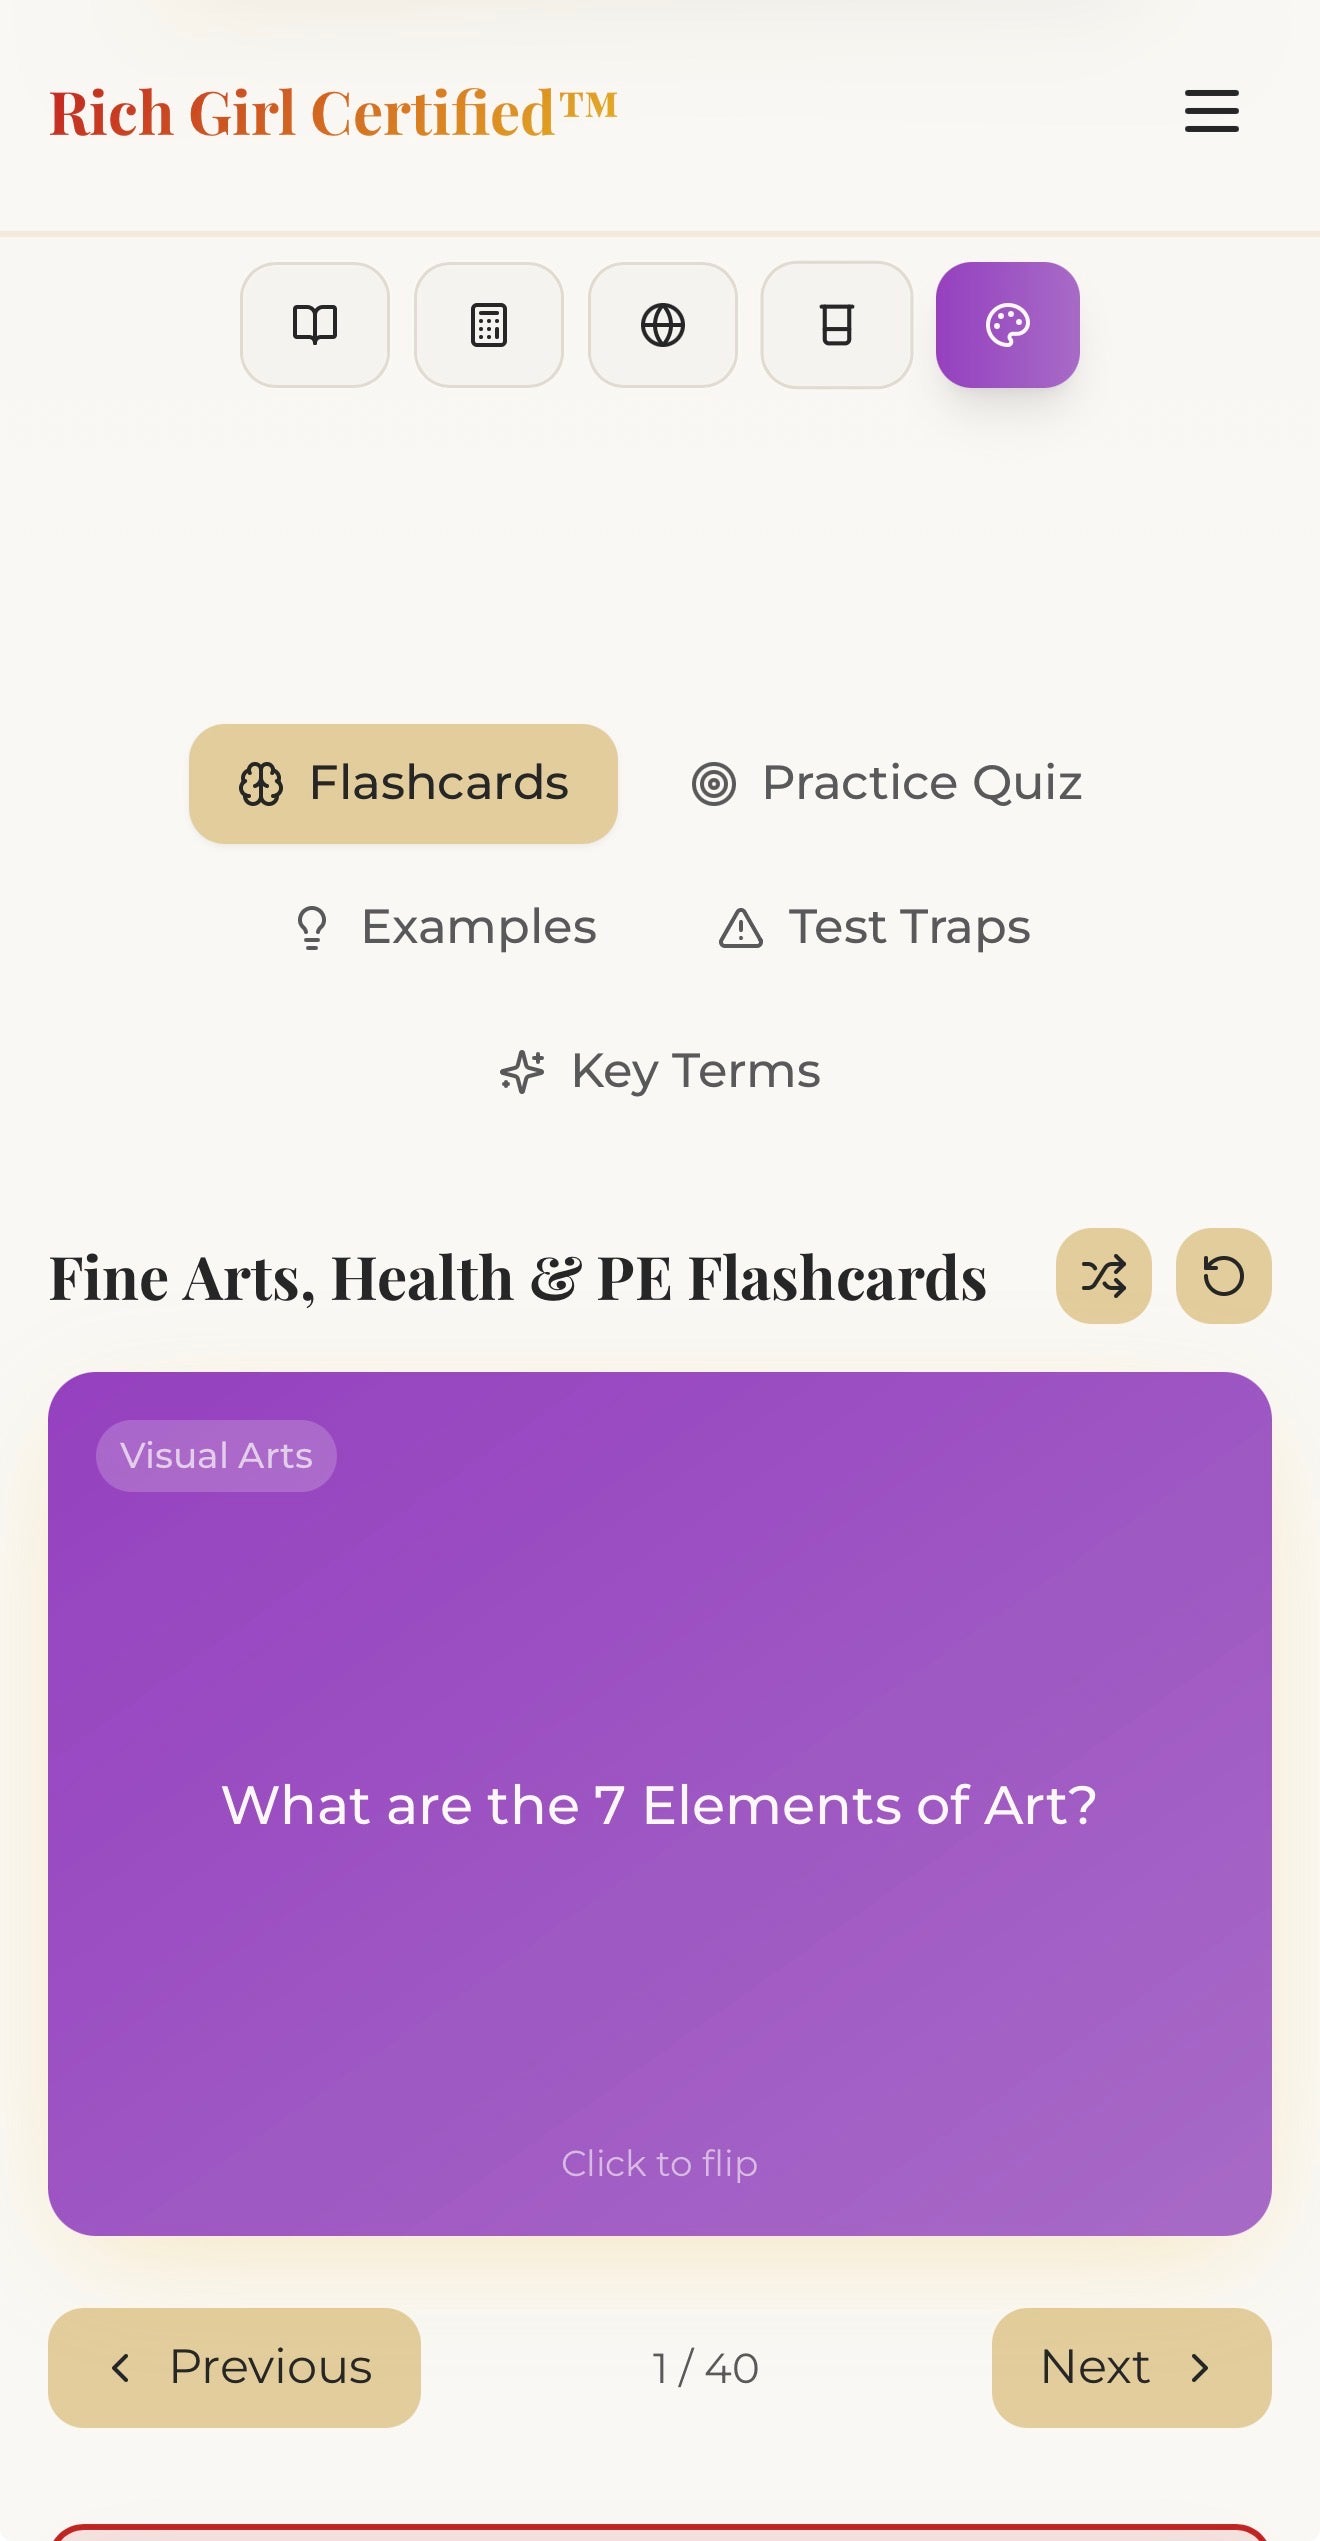Click the Visual Arts category badge
This screenshot has height=2541, width=1320.
(216, 1456)
